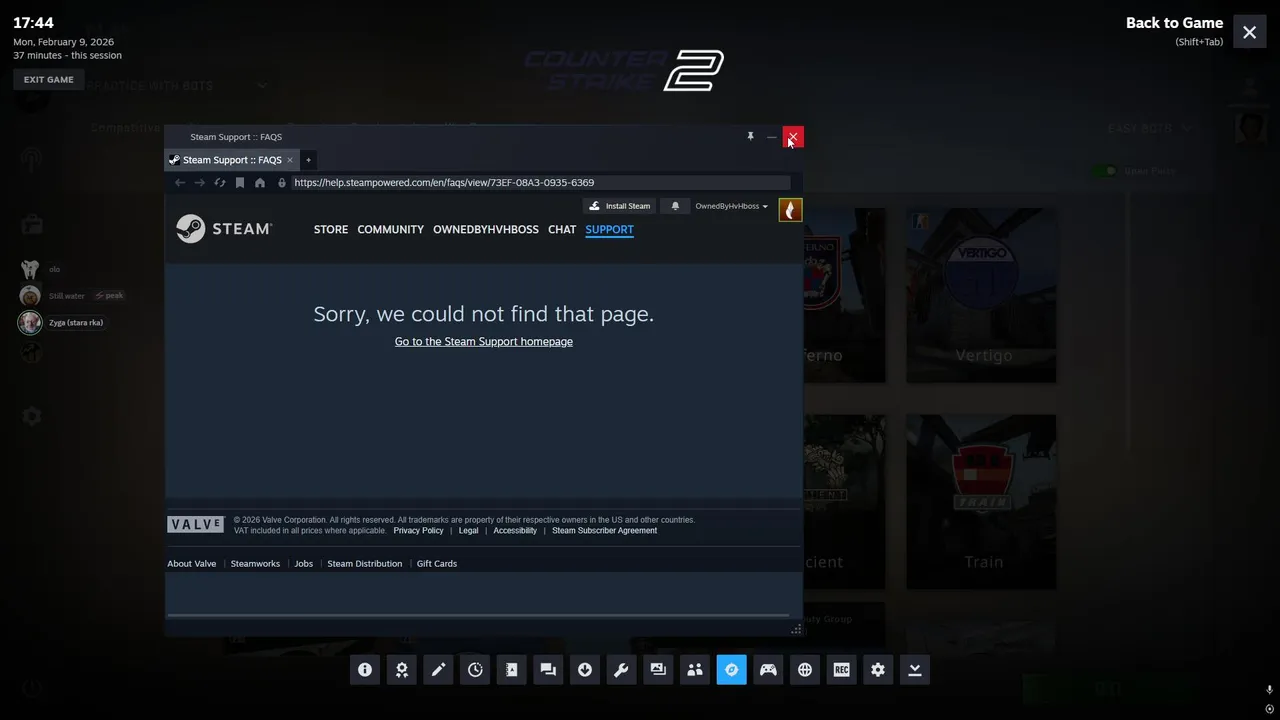The width and height of the screenshot is (1280, 720).
Task: Open the Steamworks footer link
Action: click(x=255, y=564)
